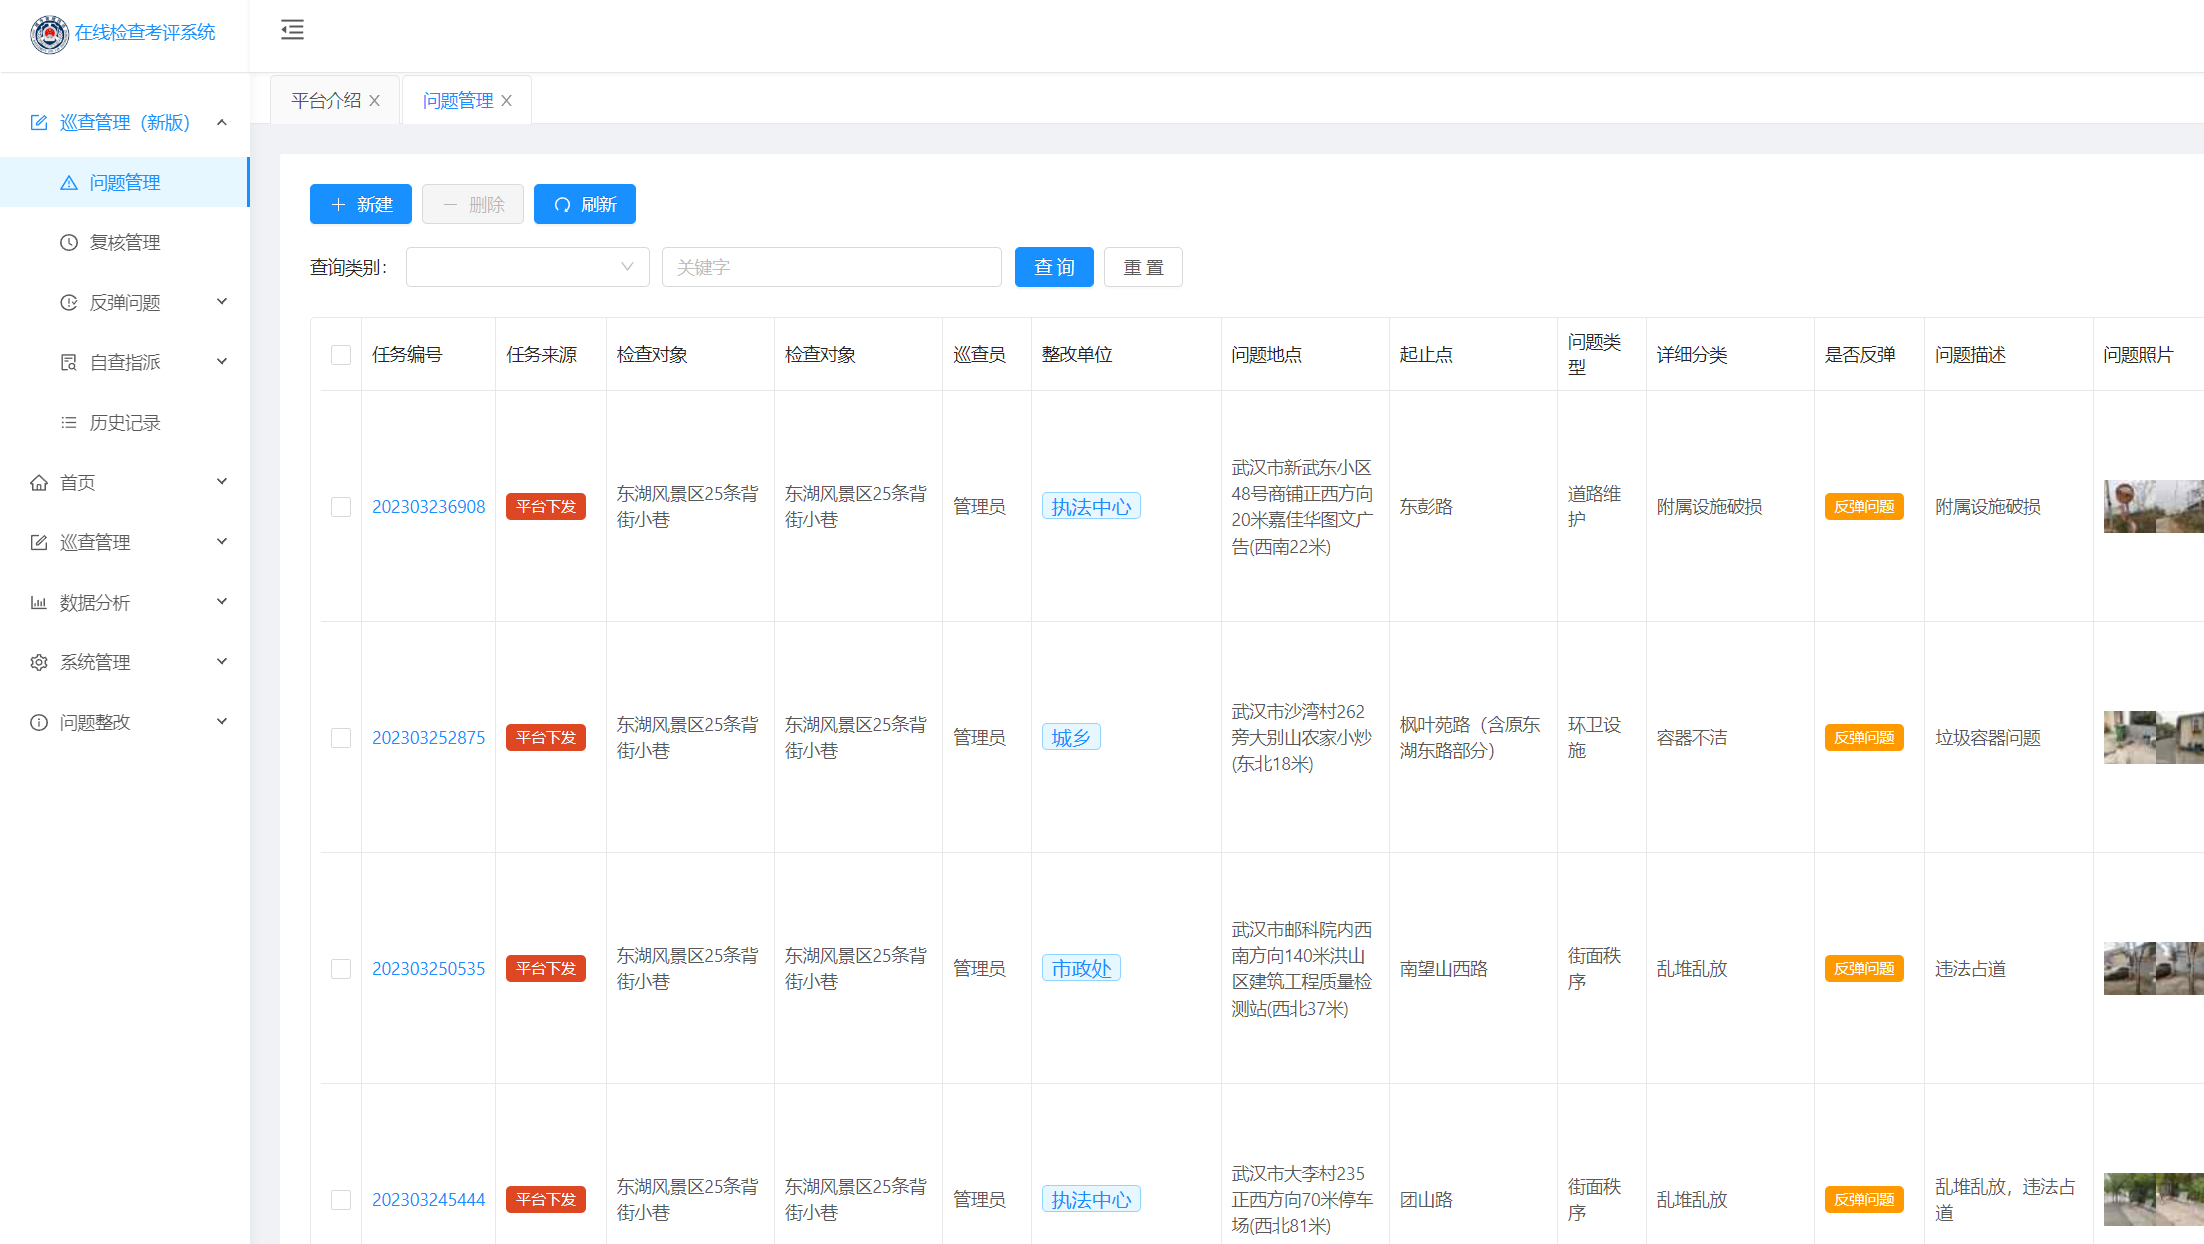Click 反弹问题 tag in row 202303250535
This screenshot has width=2204, height=1244.
1864,969
